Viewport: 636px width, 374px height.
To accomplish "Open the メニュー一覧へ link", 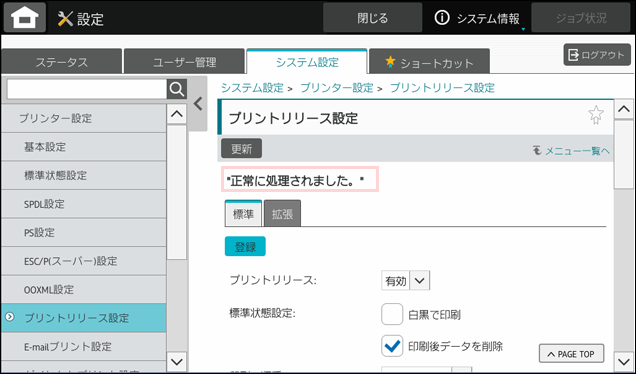I will coord(571,151).
